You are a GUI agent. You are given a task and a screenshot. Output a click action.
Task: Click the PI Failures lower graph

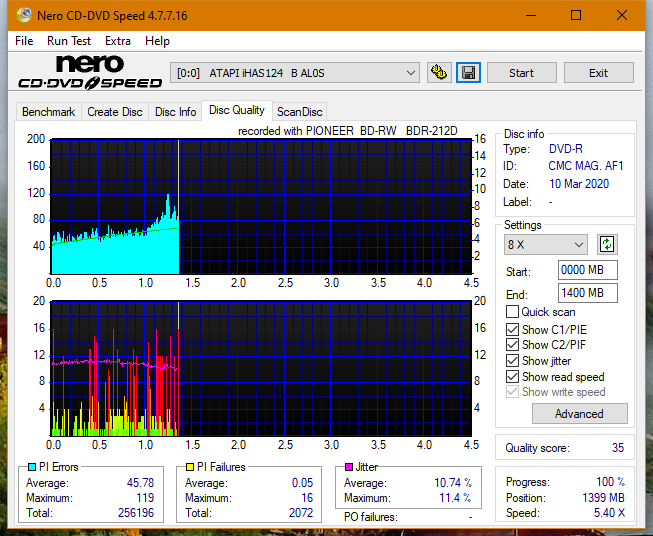261,369
